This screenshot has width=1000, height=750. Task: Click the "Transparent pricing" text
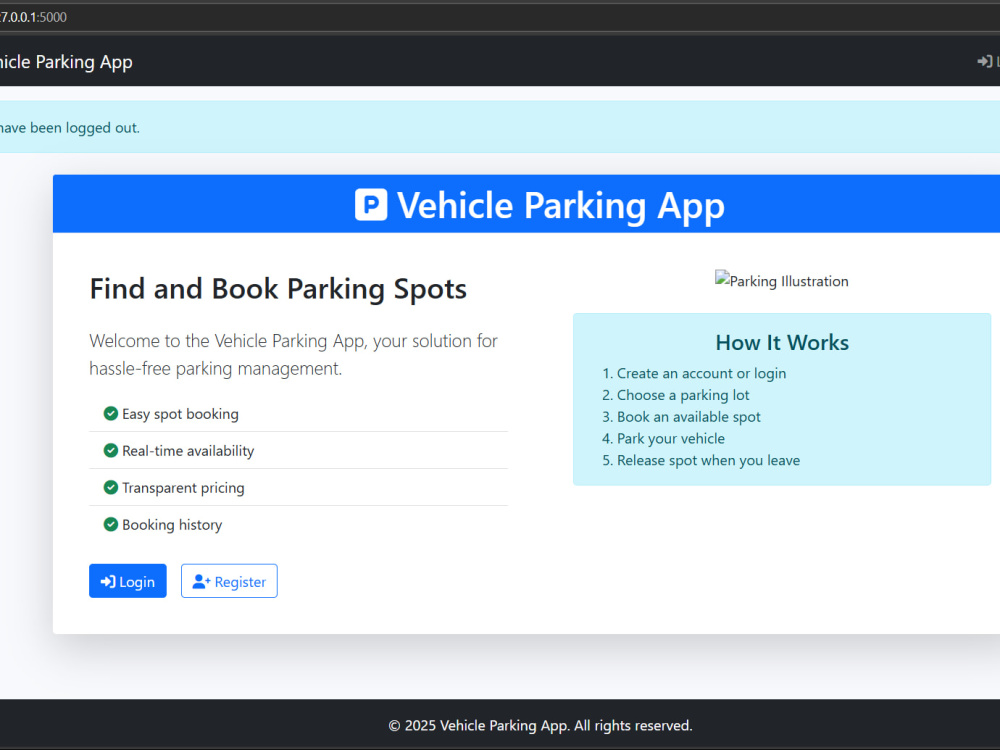point(183,488)
